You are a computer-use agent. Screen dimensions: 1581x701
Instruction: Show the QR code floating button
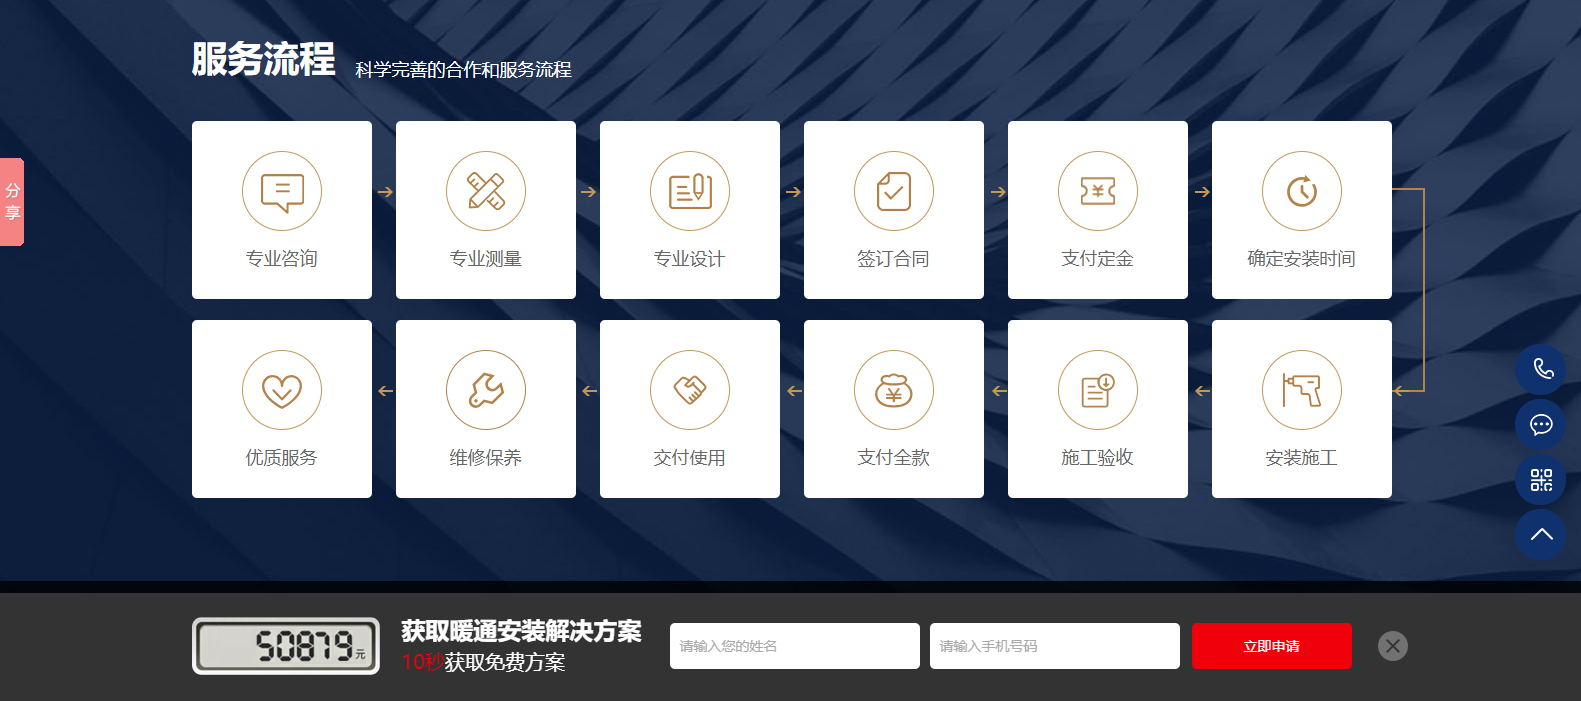tap(1541, 480)
